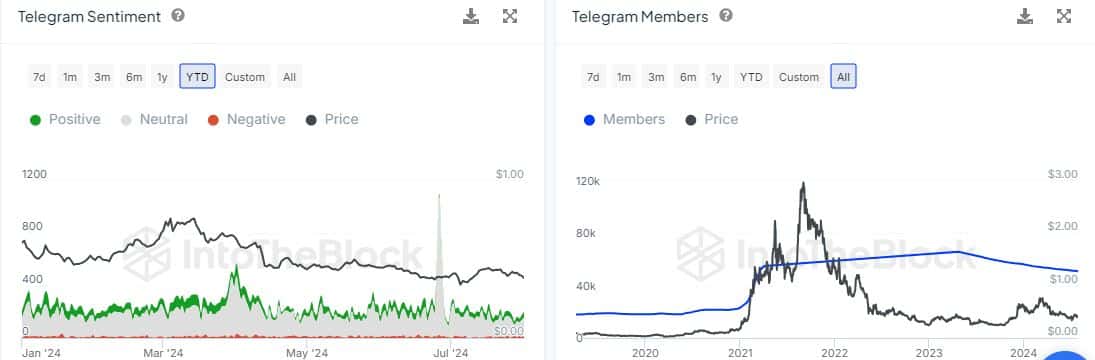Screen dimensions: 1095x360
Task: Toggle the Negative series in sentiment legend
Action: [x=247, y=119]
